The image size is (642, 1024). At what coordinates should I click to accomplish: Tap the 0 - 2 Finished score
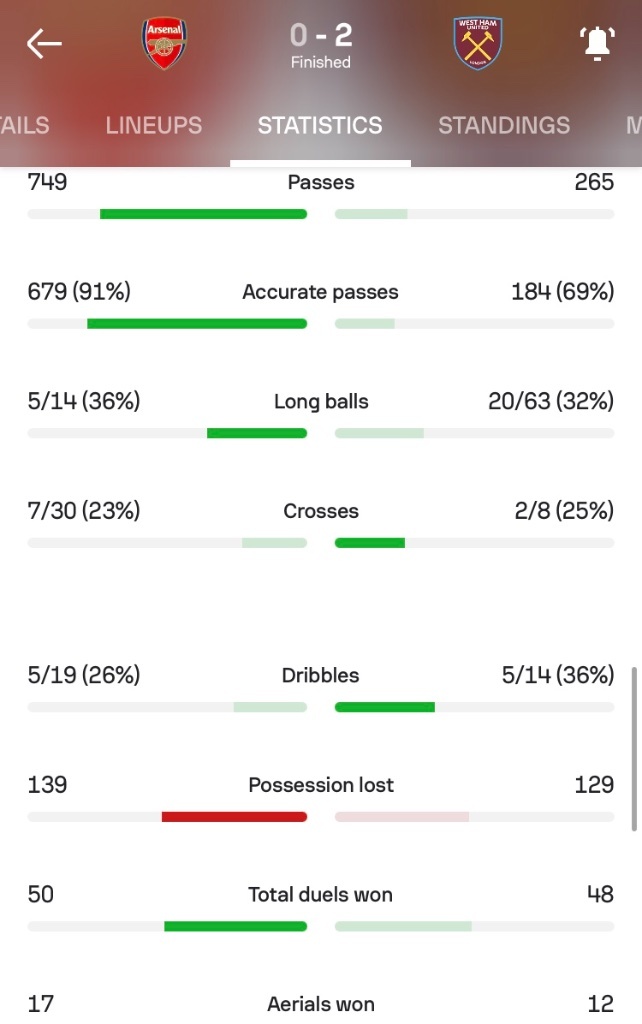point(321,45)
